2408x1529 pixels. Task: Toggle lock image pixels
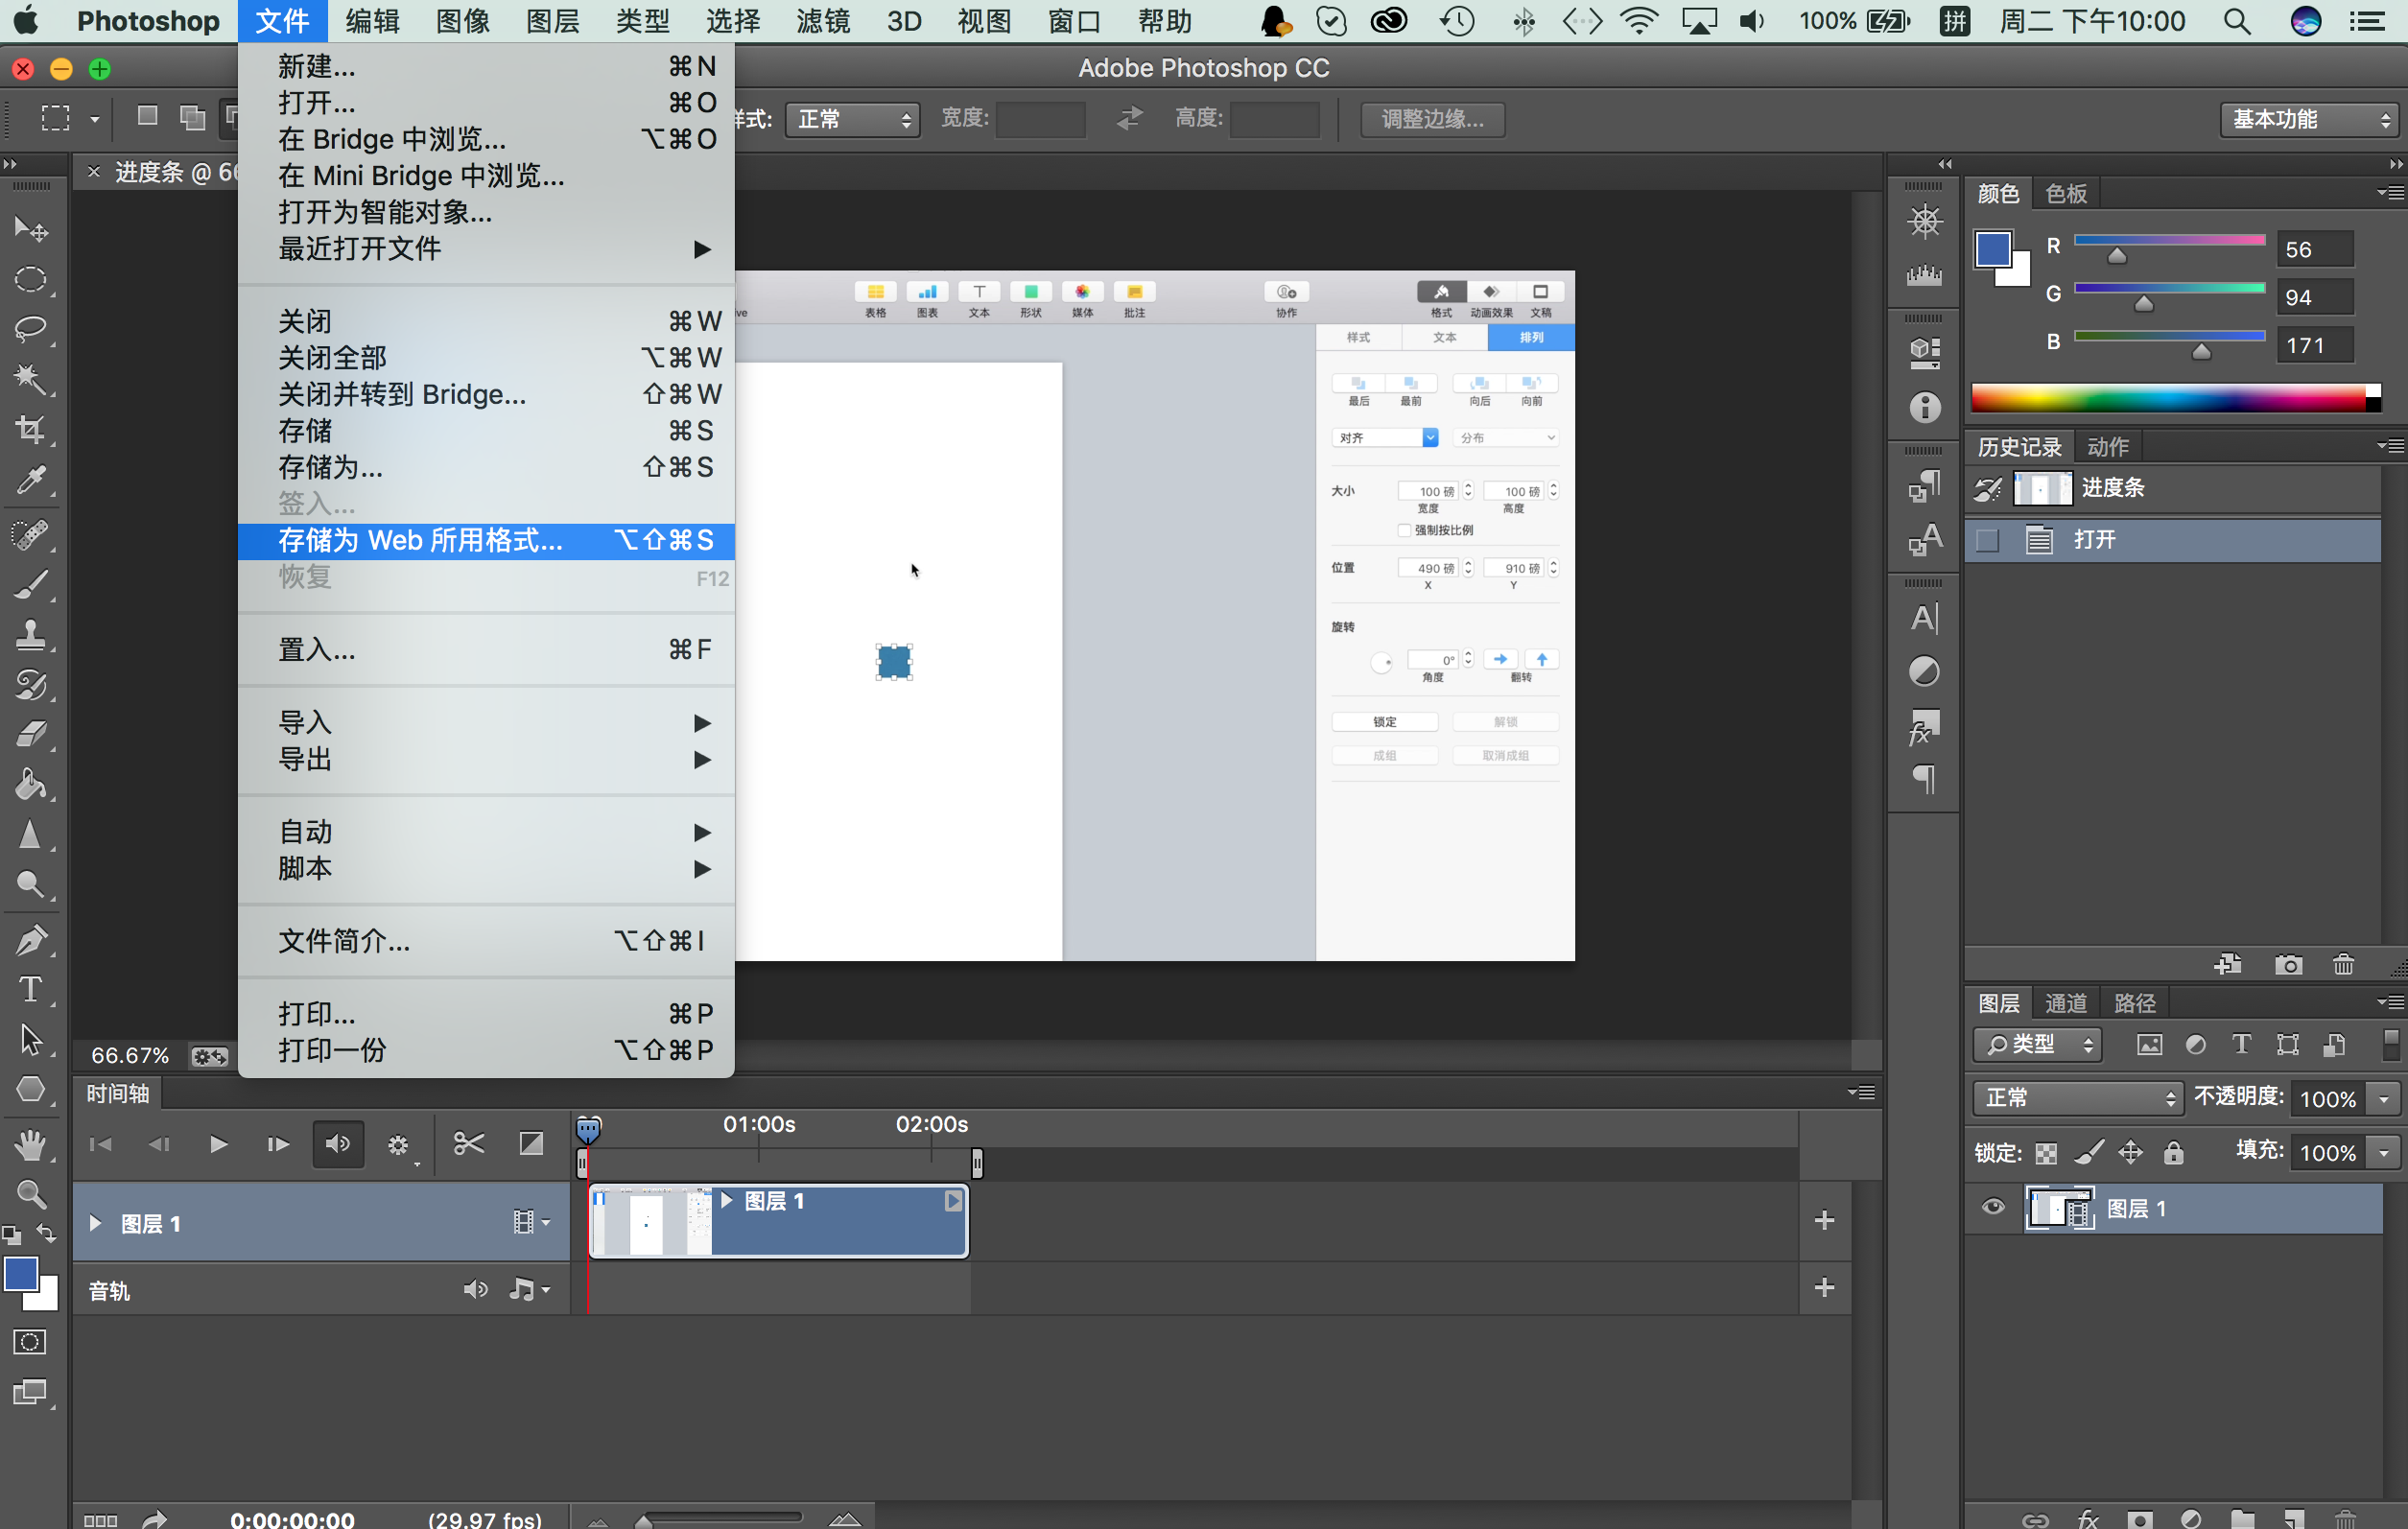[x=2089, y=1154]
